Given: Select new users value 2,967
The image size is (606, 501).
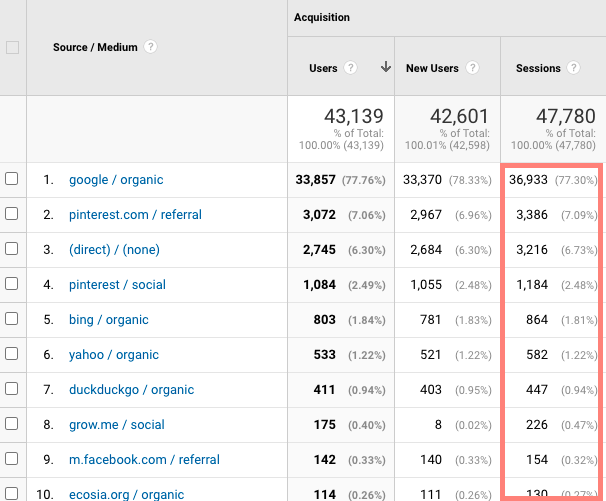Looking at the screenshot, I should (x=426, y=215).
